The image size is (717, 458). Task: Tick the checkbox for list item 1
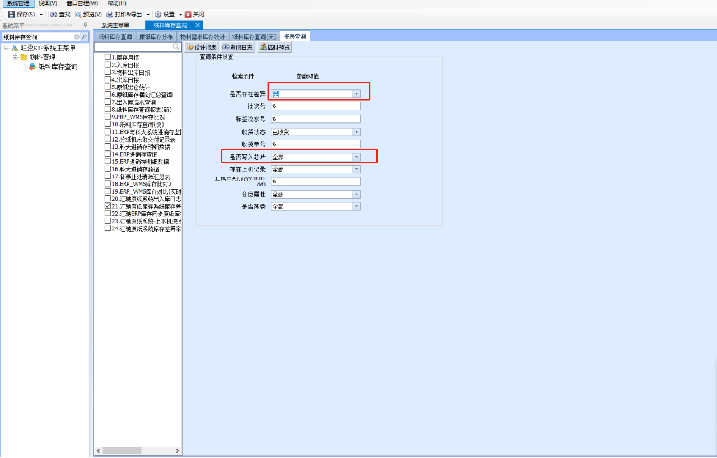tap(108, 58)
